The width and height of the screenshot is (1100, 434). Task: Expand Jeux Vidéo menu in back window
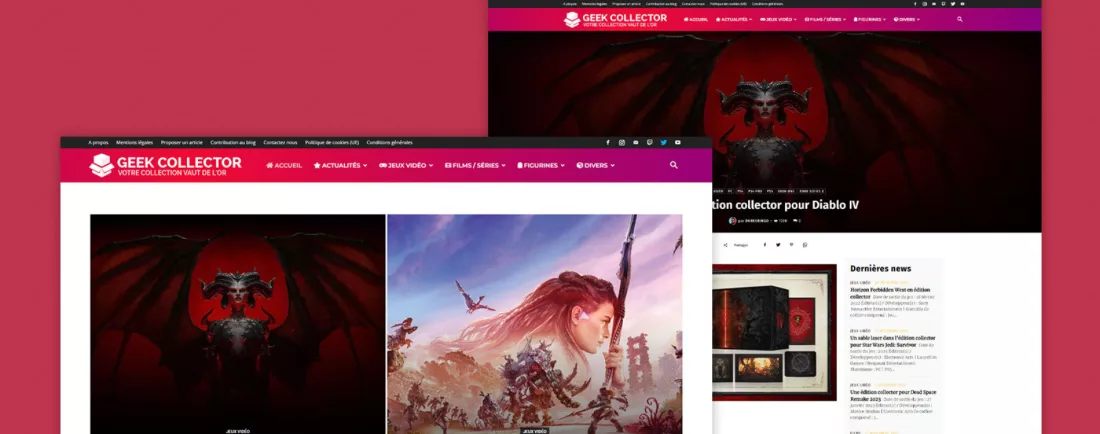coord(779,20)
